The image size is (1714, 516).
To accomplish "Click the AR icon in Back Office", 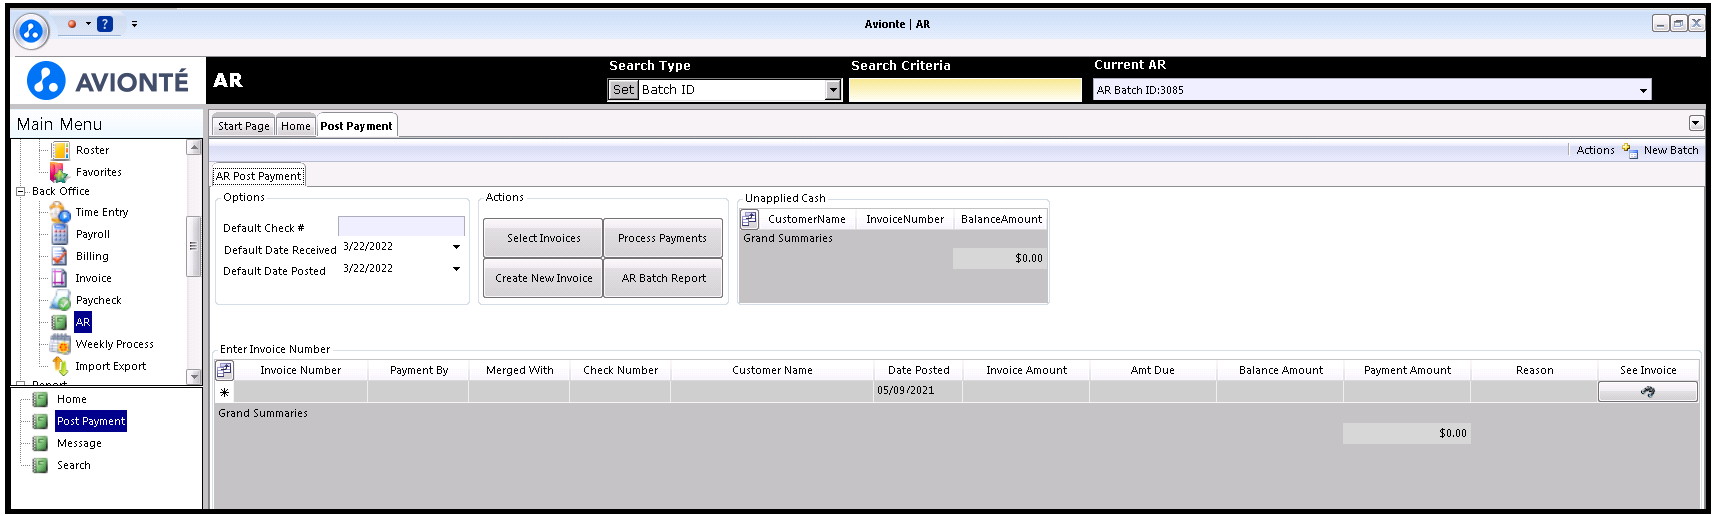I will point(60,322).
